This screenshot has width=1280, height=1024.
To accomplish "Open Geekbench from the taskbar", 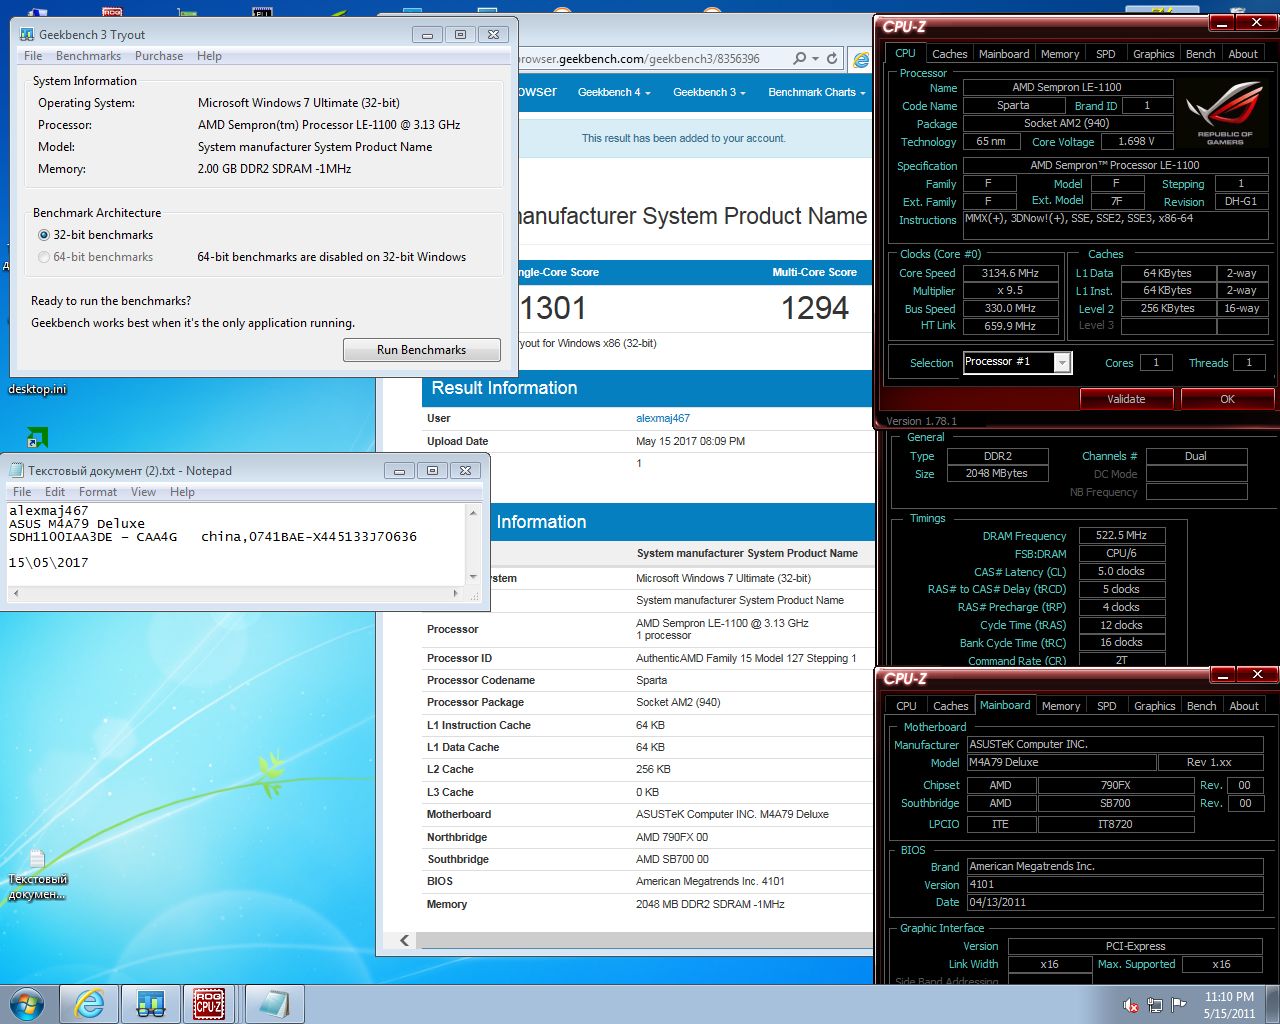I will tap(150, 1004).
